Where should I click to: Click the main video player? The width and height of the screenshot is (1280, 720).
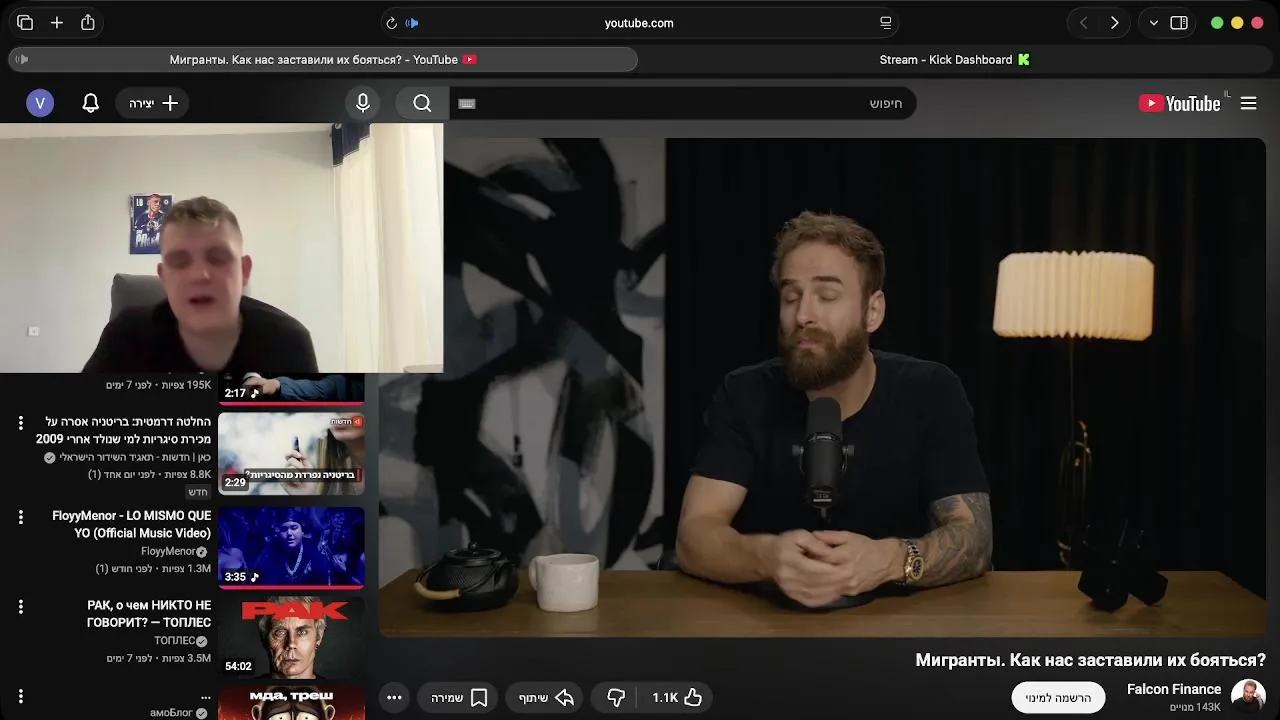pos(822,387)
